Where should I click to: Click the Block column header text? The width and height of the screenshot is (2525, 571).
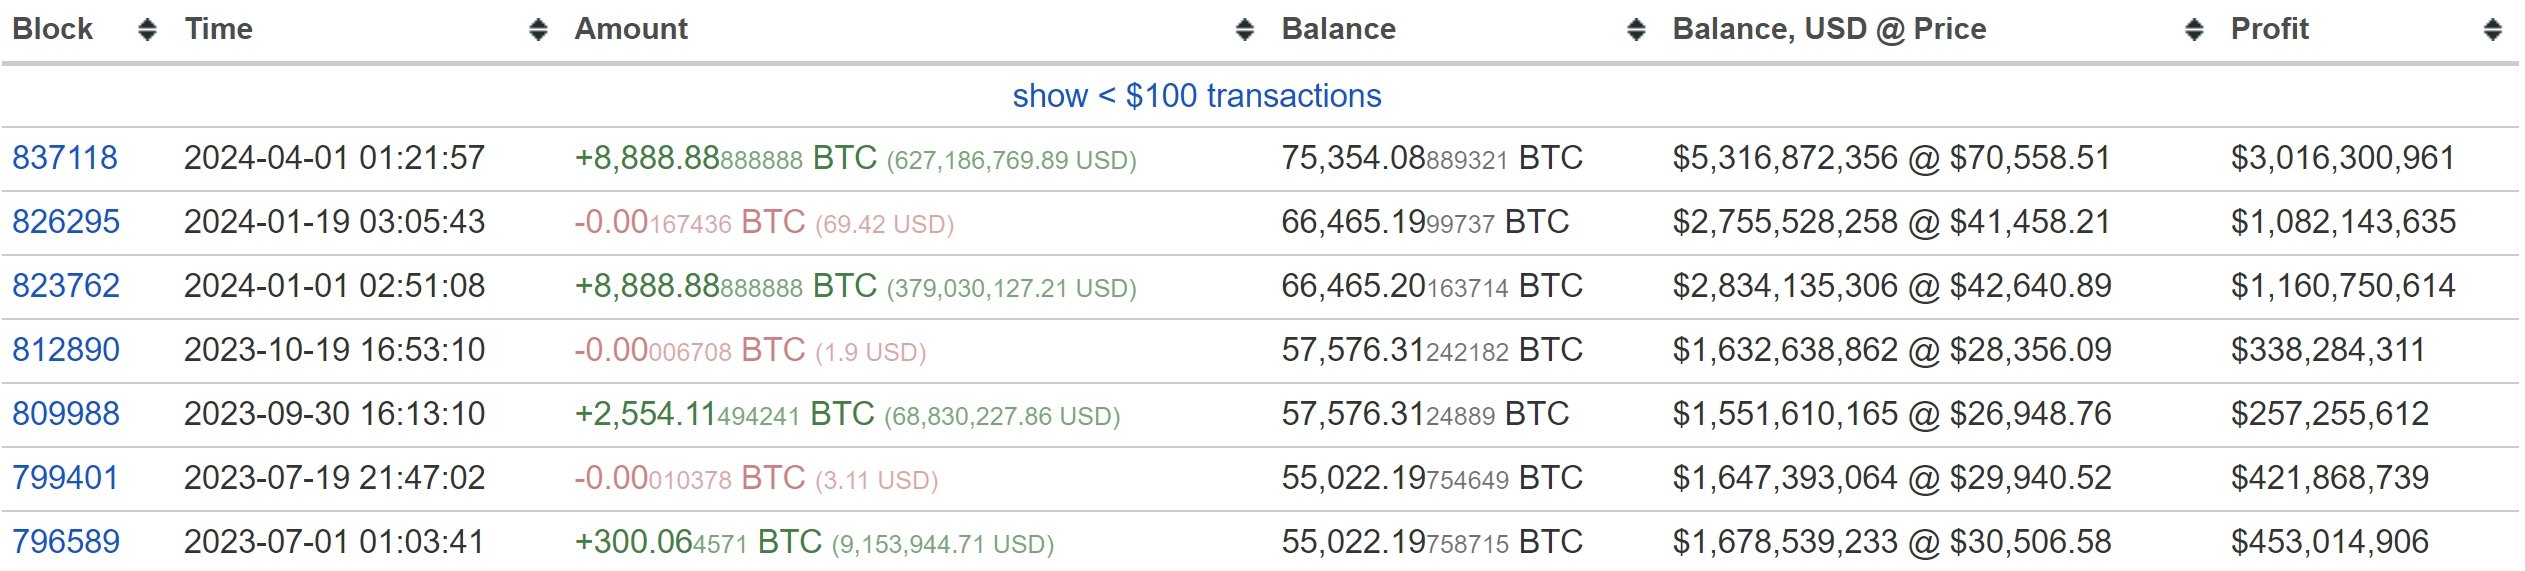(52, 29)
